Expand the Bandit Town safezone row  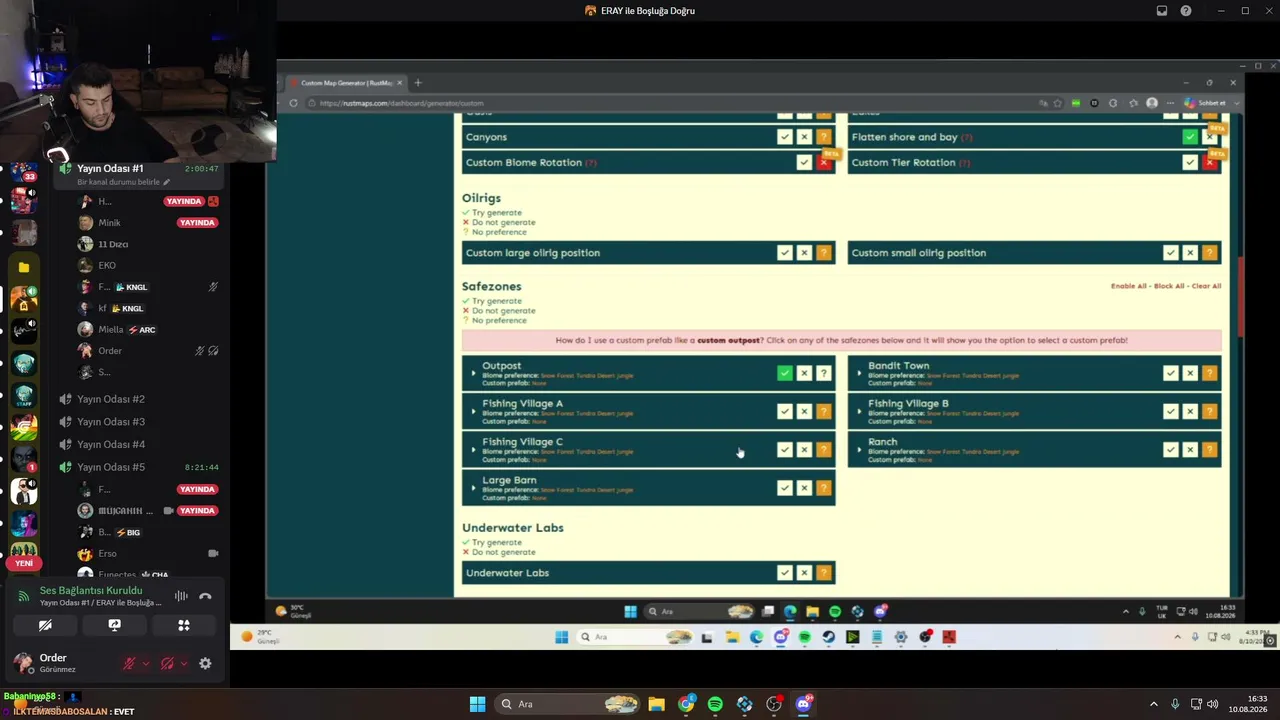coord(859,373)
